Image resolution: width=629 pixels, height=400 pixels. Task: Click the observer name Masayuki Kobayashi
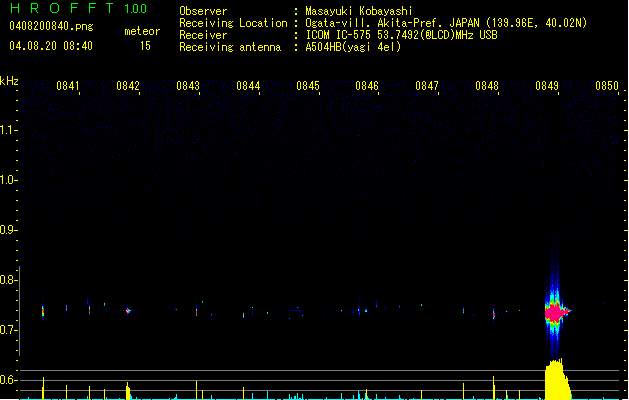coord(359,11)
